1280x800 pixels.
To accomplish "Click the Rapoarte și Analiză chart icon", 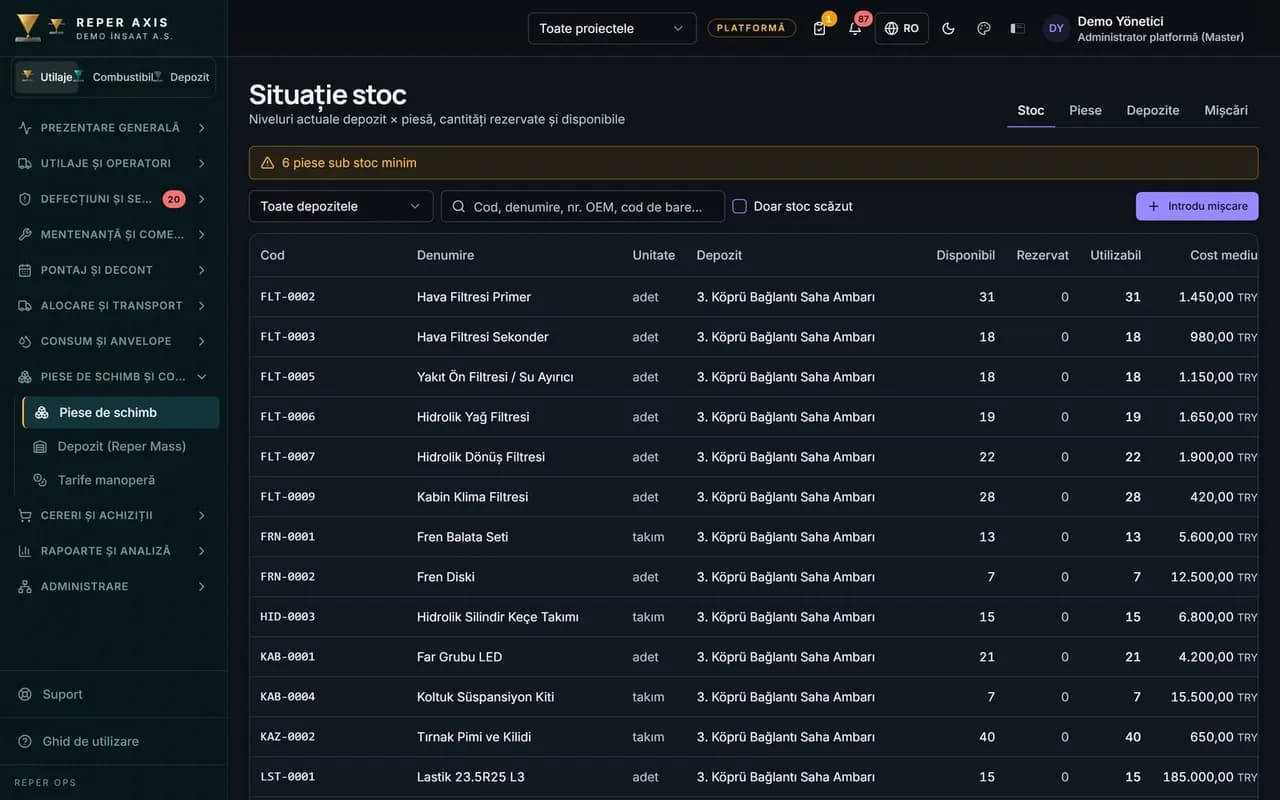I will [25, 551].
